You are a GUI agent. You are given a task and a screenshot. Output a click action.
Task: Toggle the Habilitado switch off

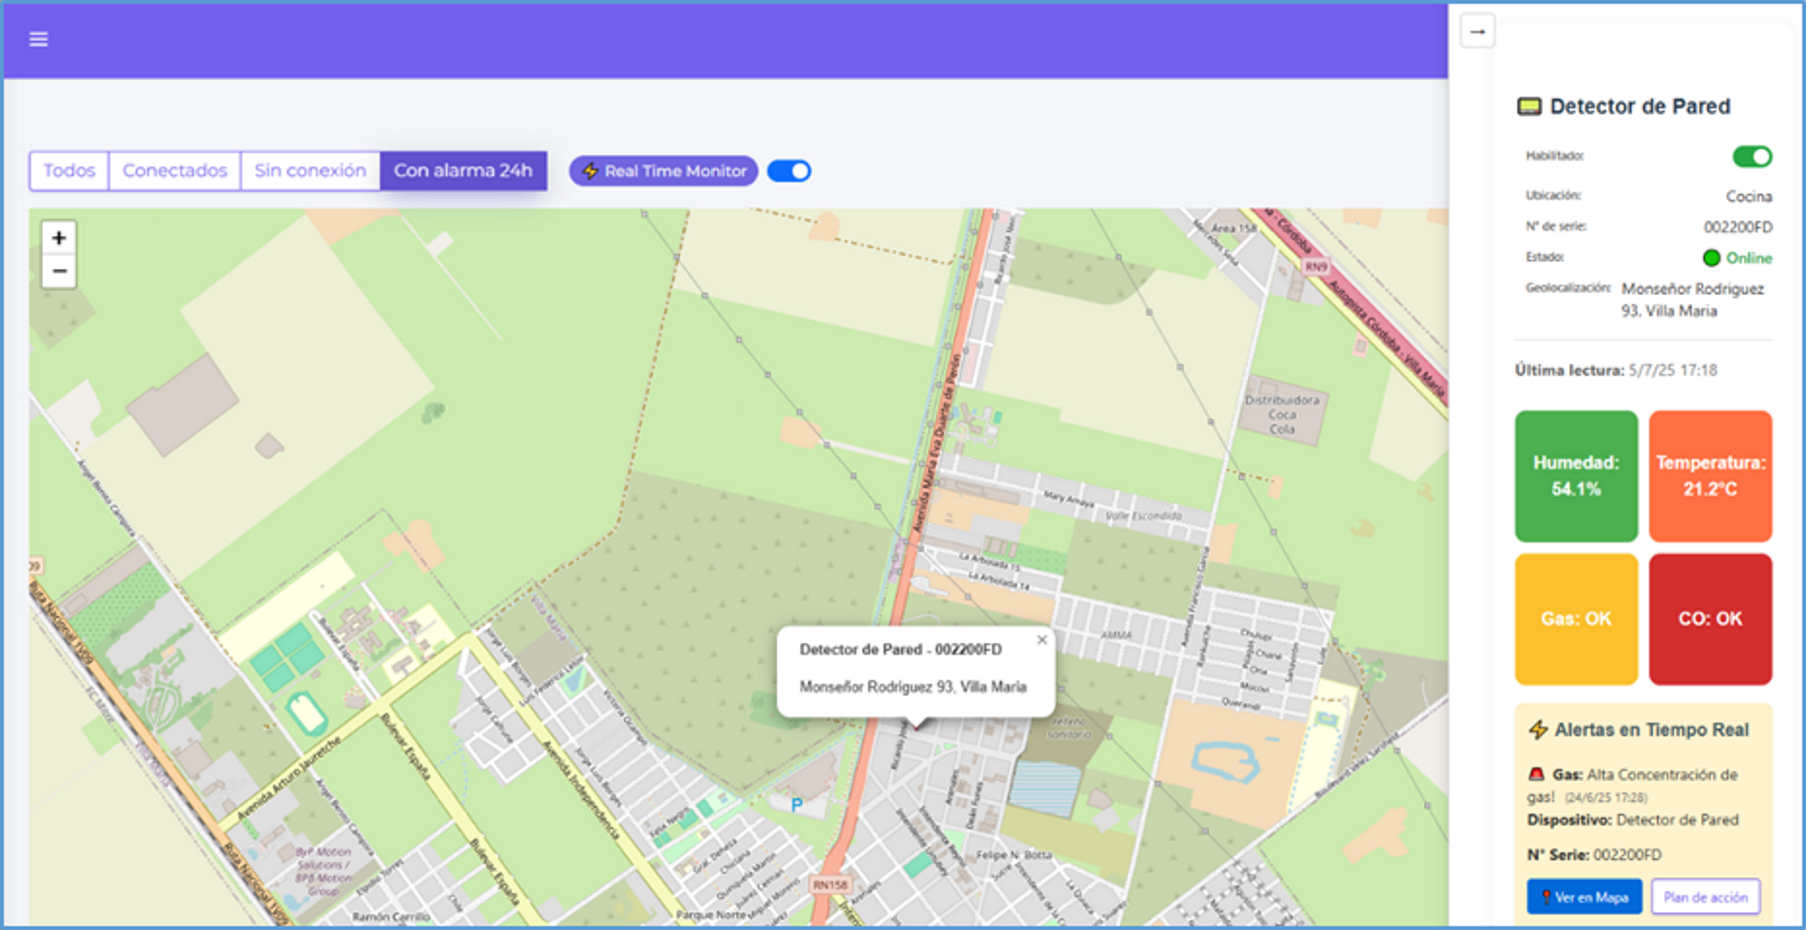[1752, 156]
